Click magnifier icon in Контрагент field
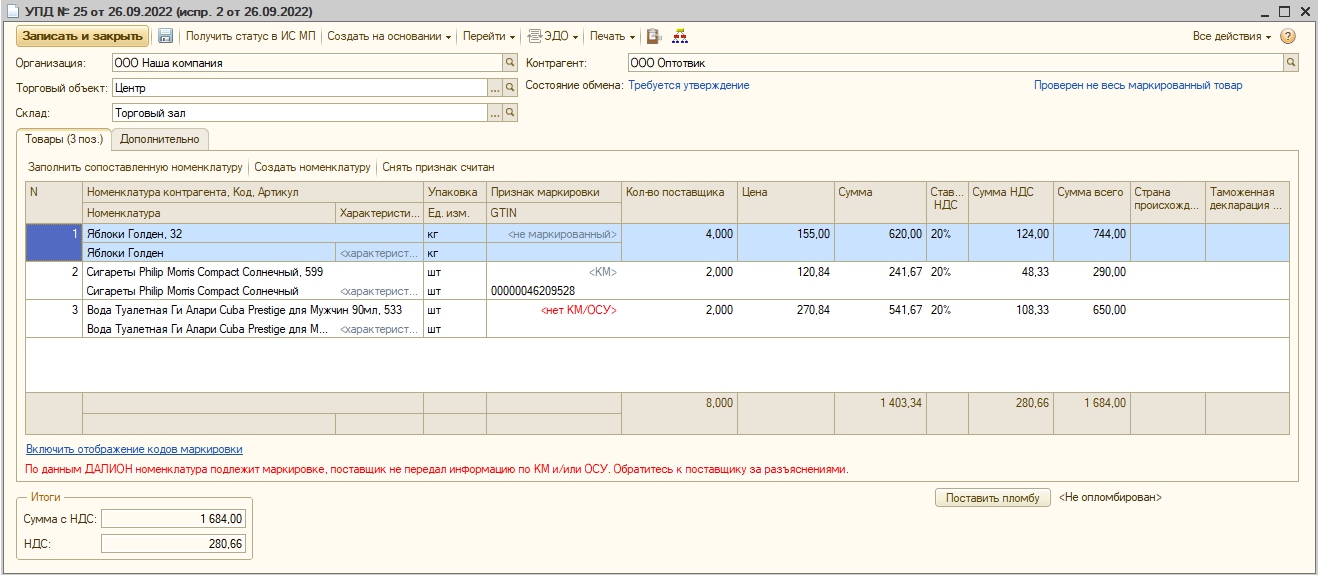1318x575 pixels. 1291,63
